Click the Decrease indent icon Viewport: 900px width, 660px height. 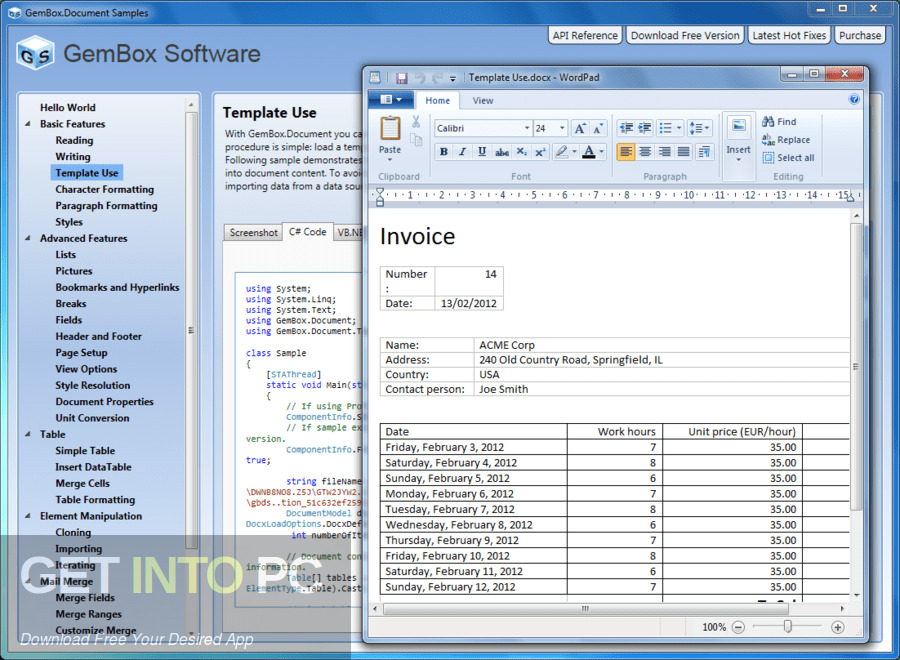(x=626, y=128)
